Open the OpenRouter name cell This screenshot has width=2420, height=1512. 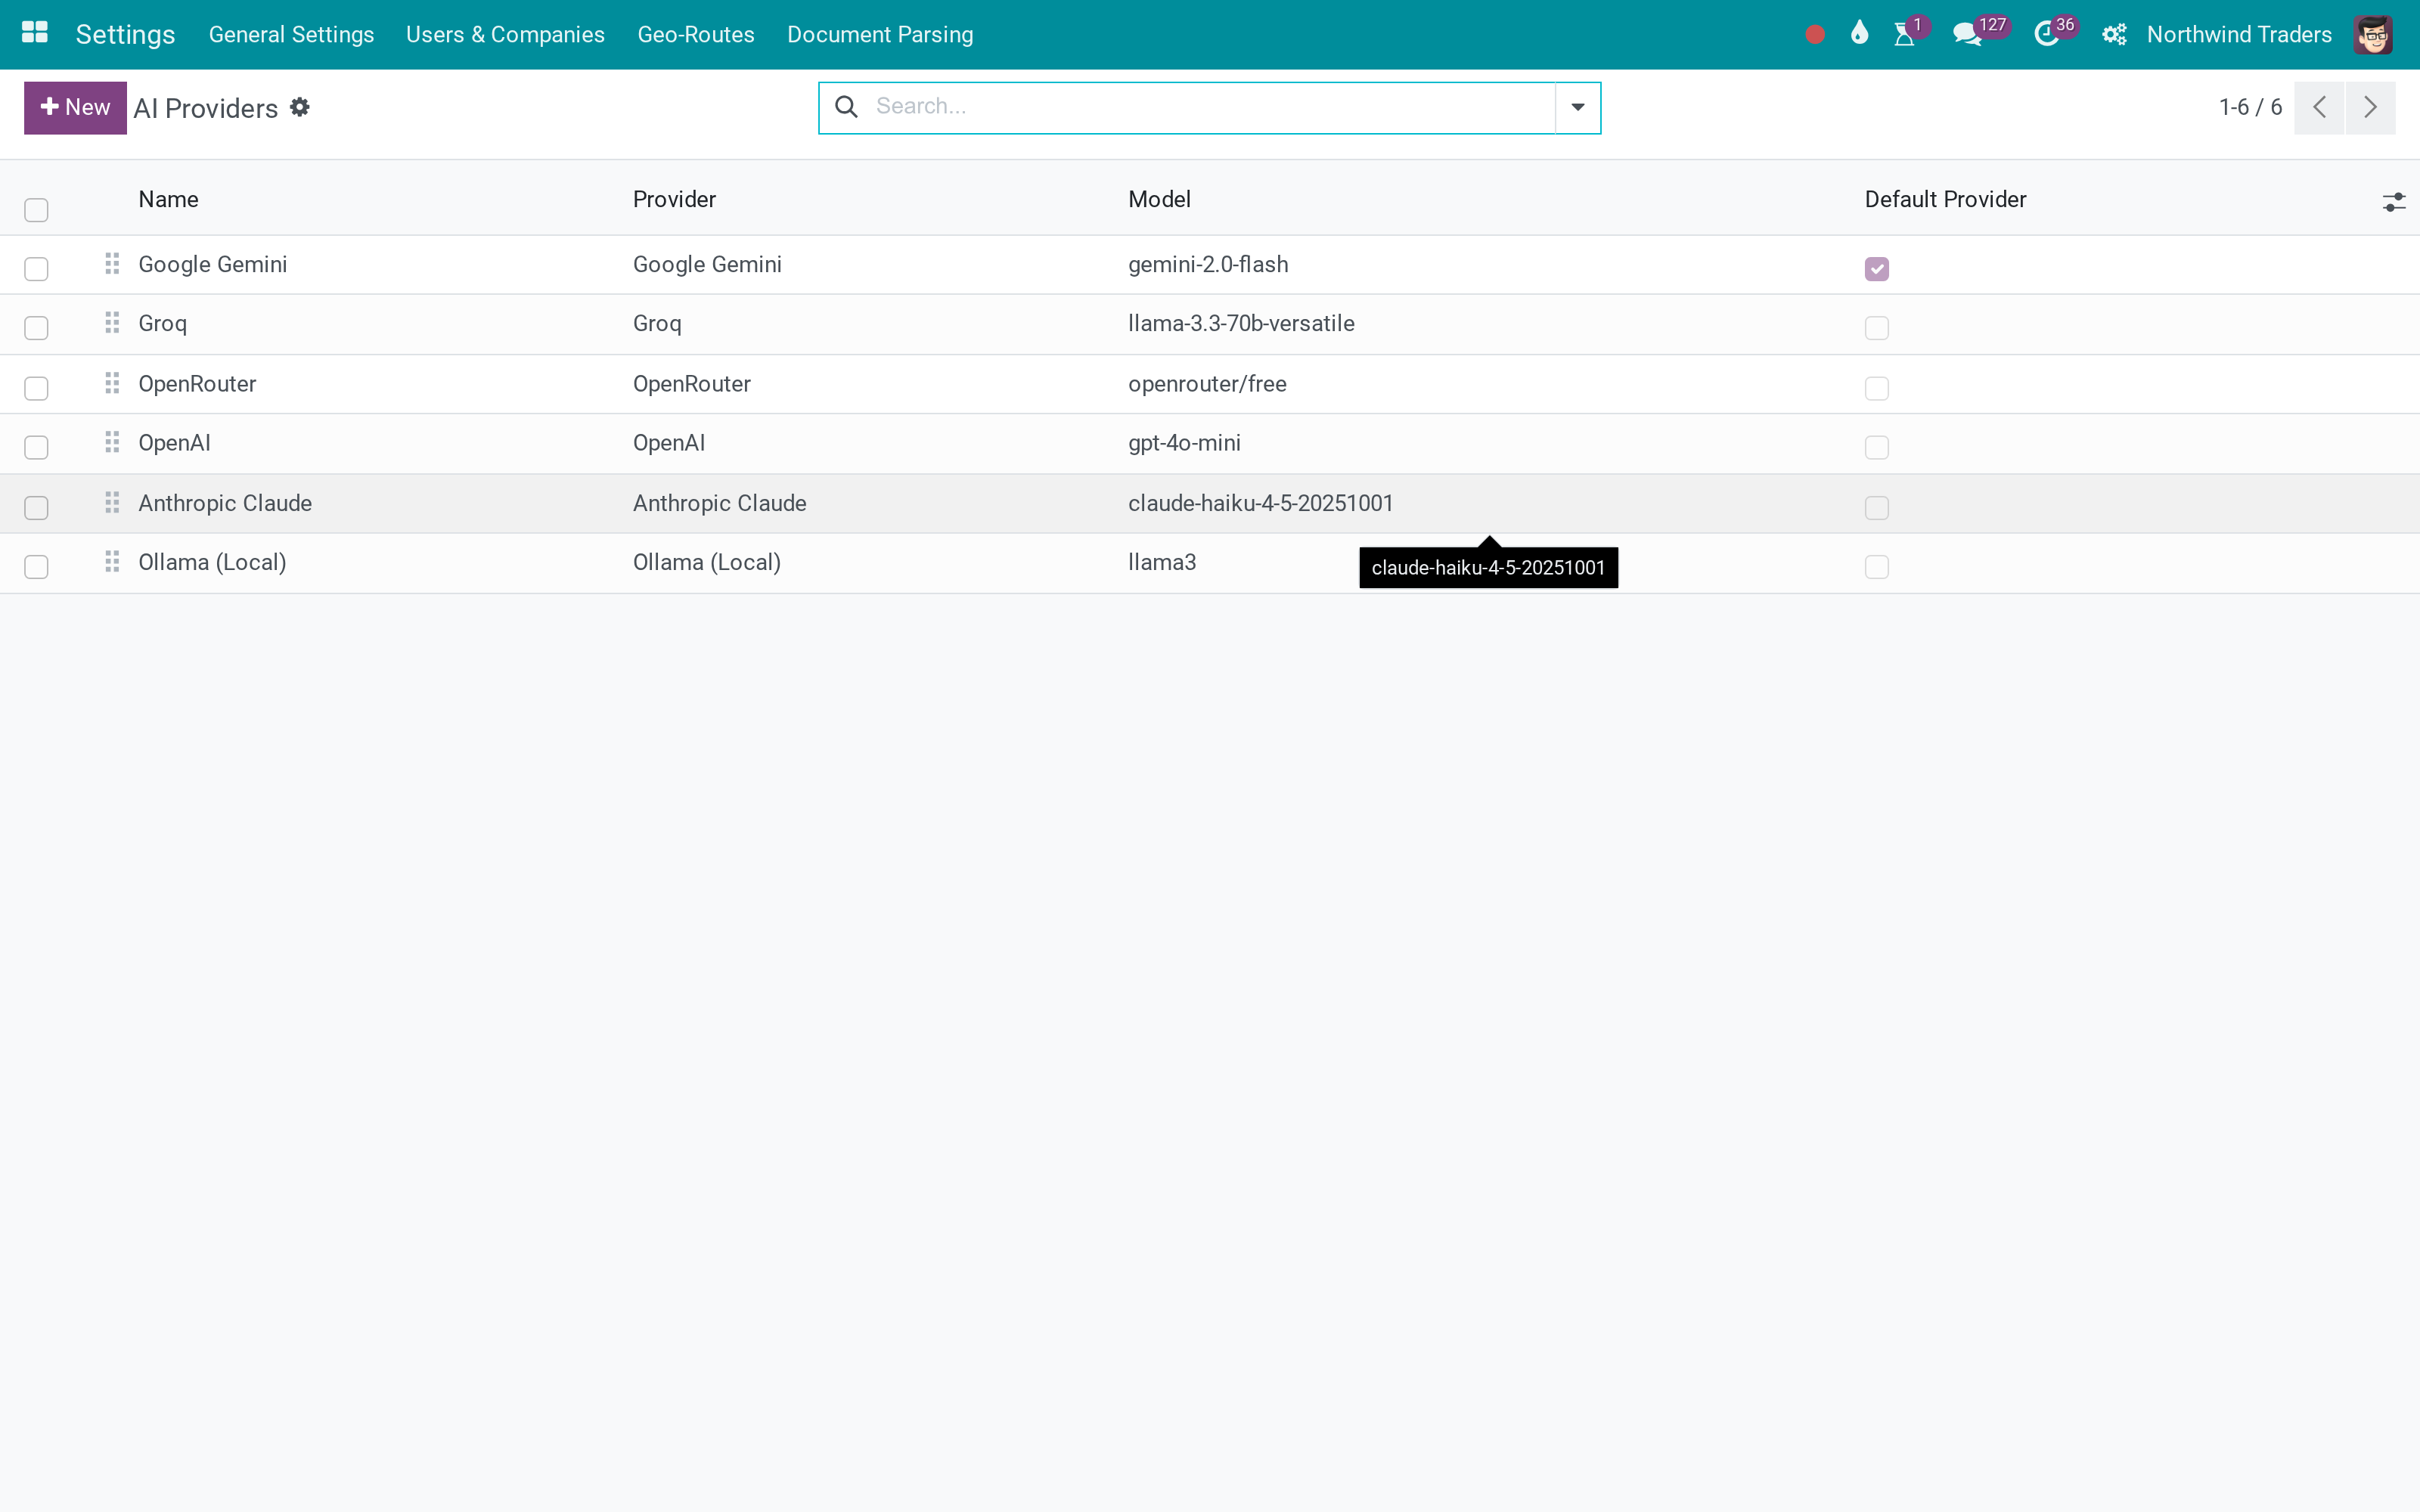tap(197, 383)
